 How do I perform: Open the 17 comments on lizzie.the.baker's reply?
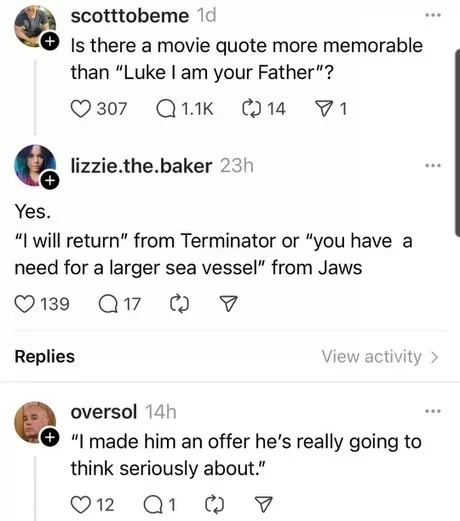[108, 304]
